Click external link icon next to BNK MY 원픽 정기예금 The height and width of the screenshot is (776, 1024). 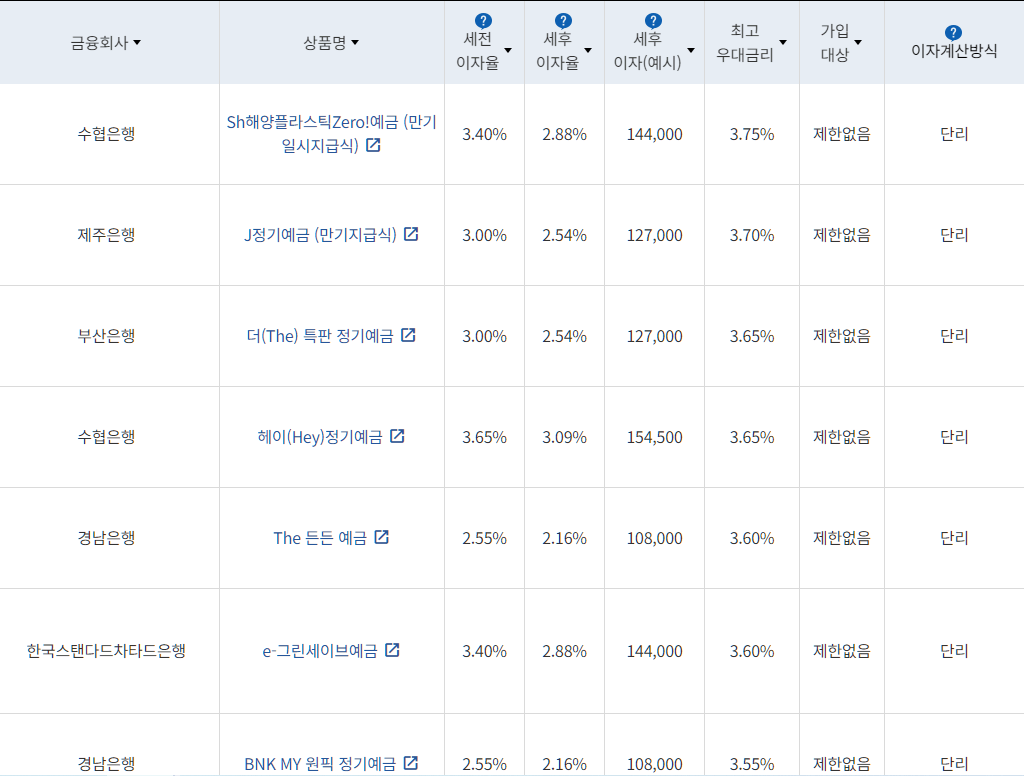point(411,762)
